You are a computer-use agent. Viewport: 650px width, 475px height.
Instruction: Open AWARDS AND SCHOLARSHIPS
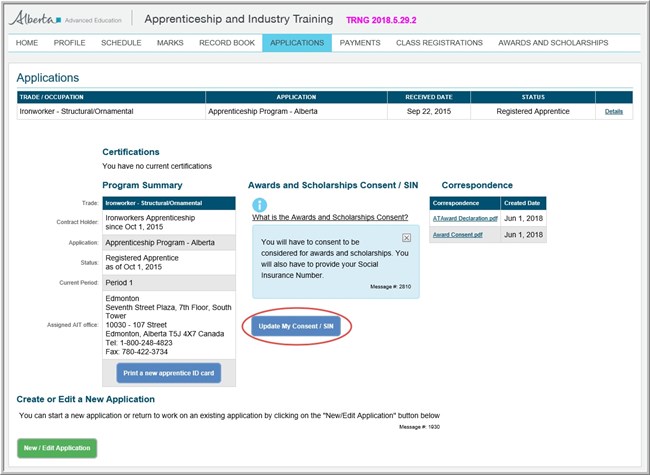pyautogui.click(x=553, y=43)
